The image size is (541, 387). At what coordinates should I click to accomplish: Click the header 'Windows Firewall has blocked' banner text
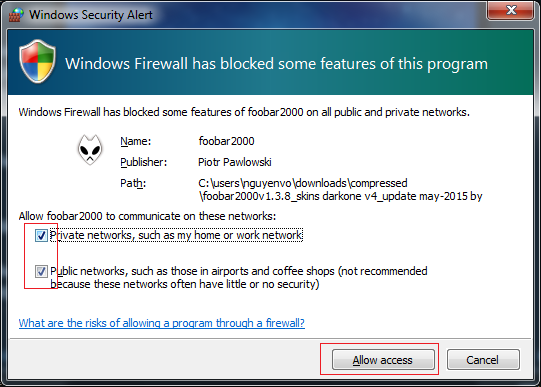pos(276,64)
